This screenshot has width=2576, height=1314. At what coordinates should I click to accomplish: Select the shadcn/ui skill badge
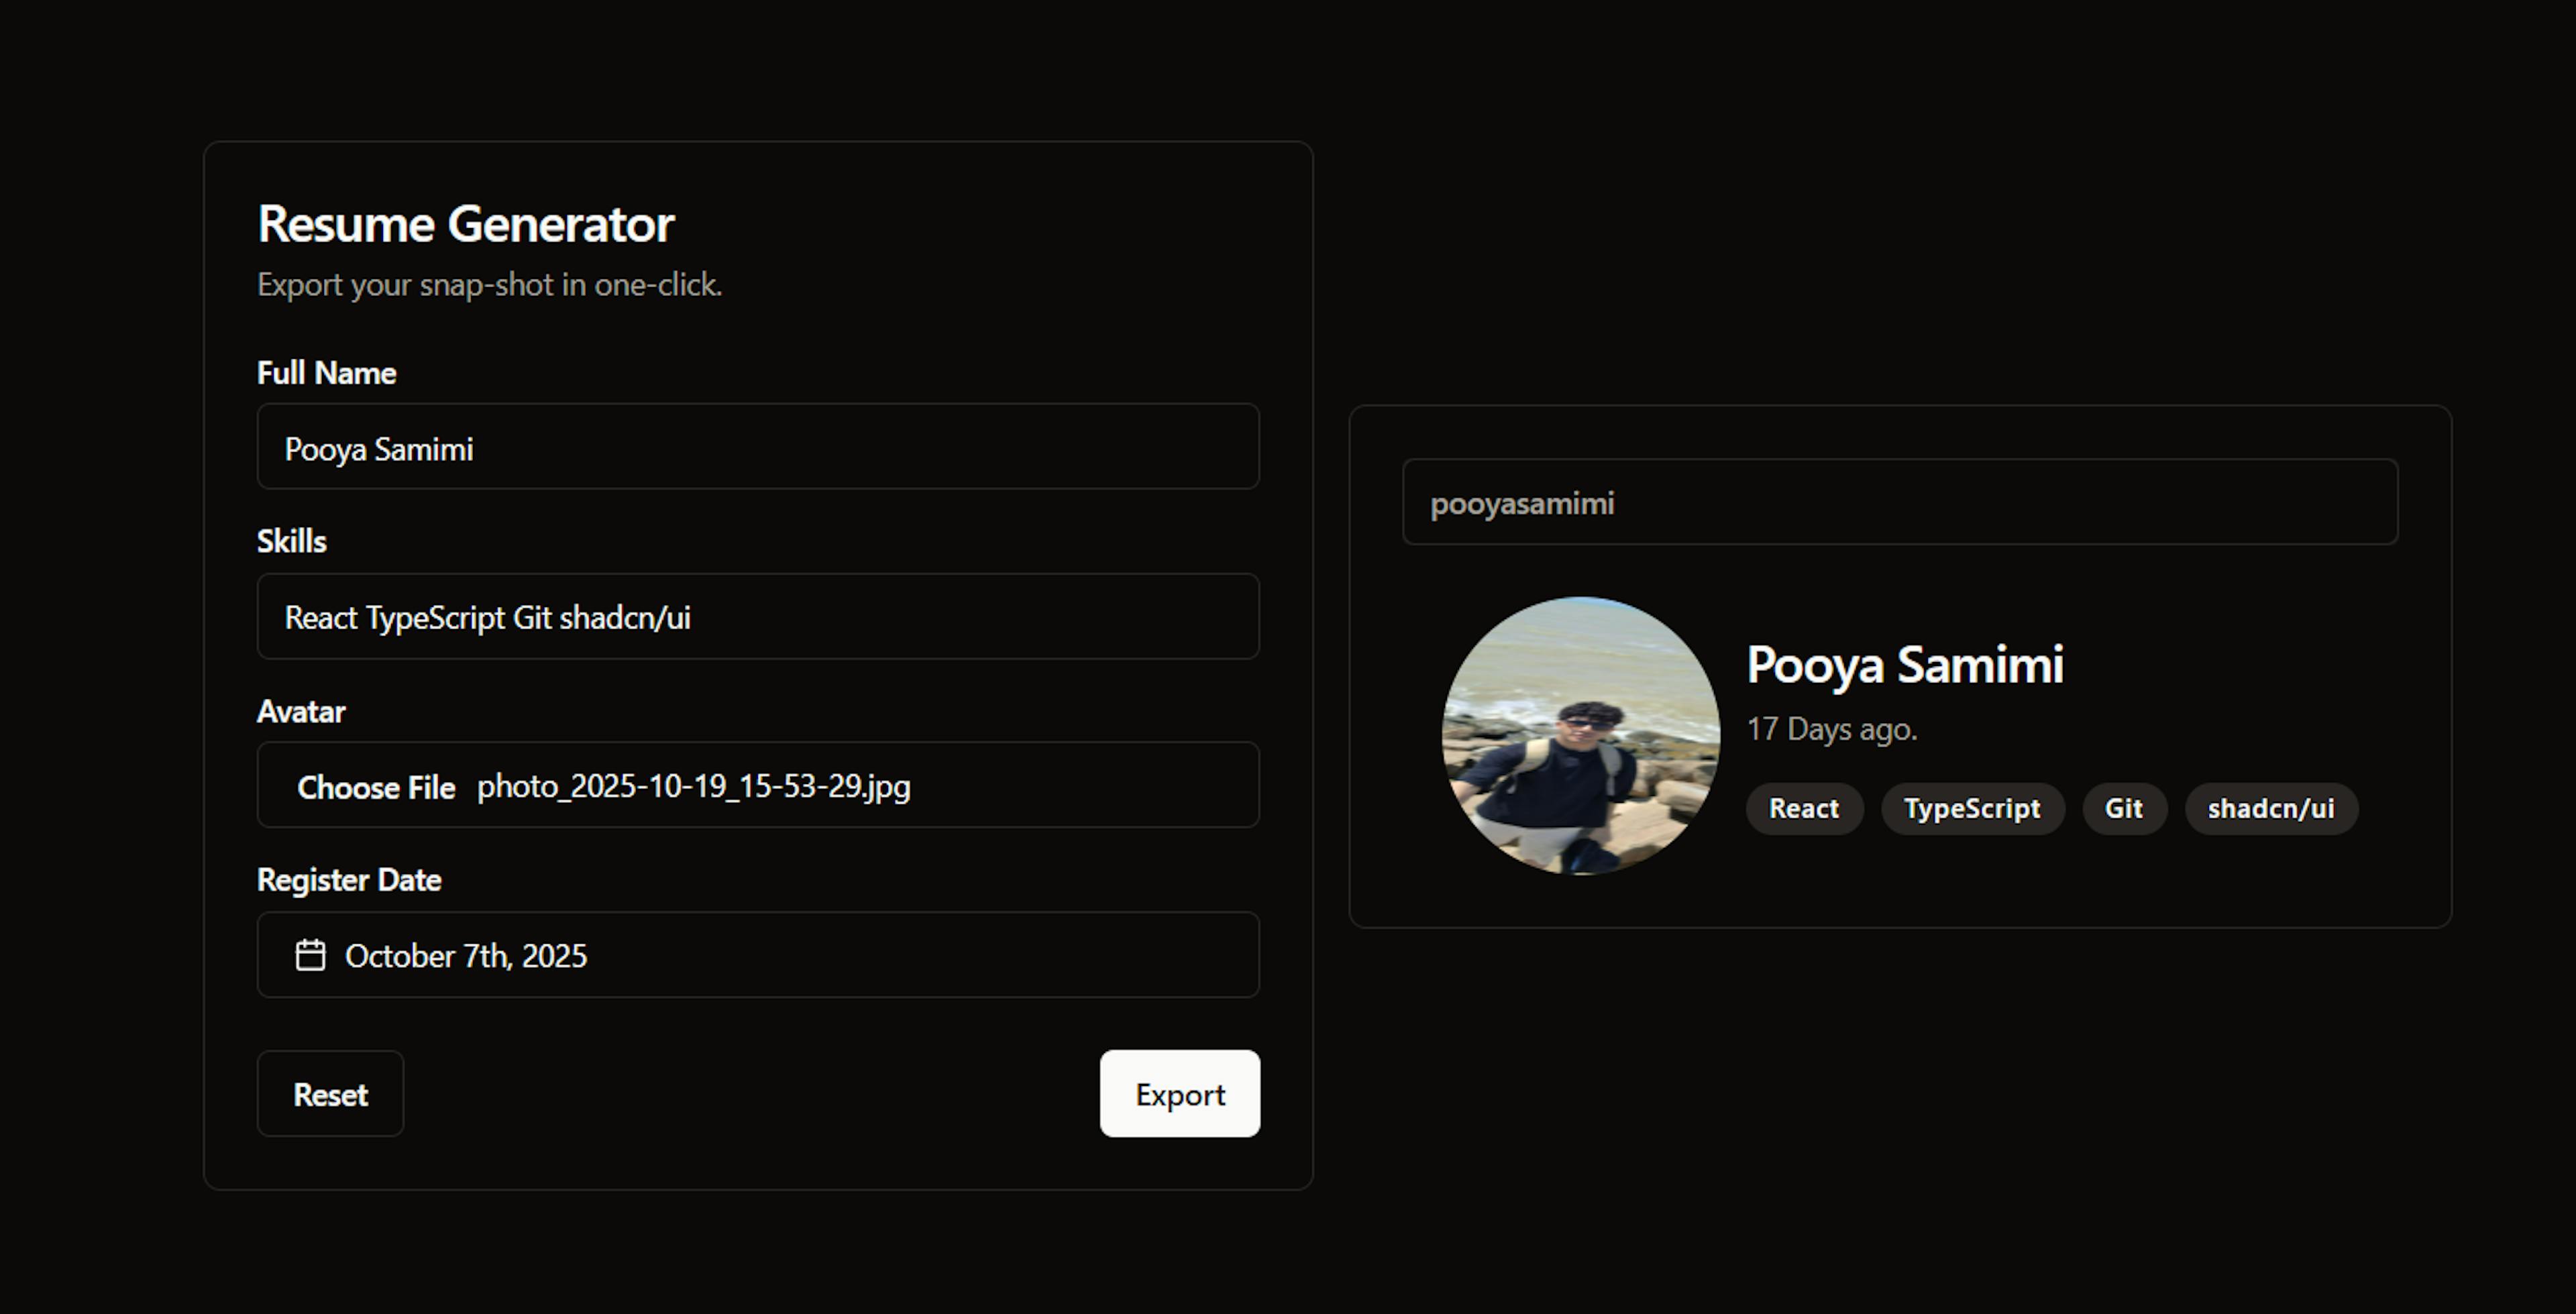tap(2270, 808)
